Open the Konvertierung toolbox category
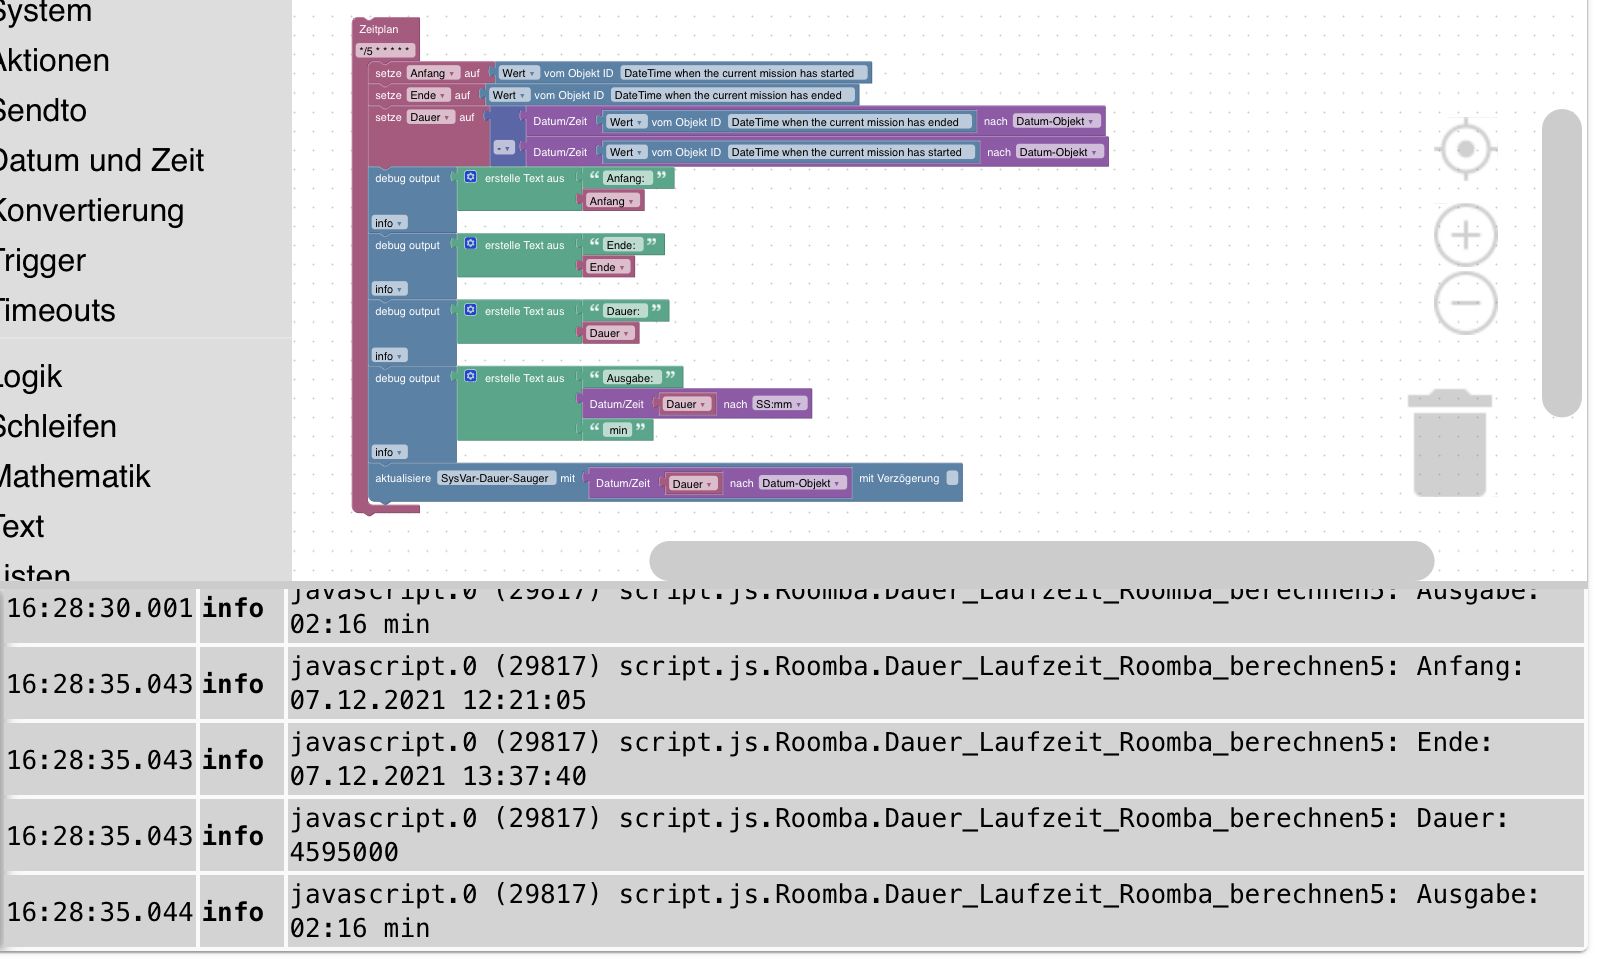The image size is (1604, 967). coord(92,211)
